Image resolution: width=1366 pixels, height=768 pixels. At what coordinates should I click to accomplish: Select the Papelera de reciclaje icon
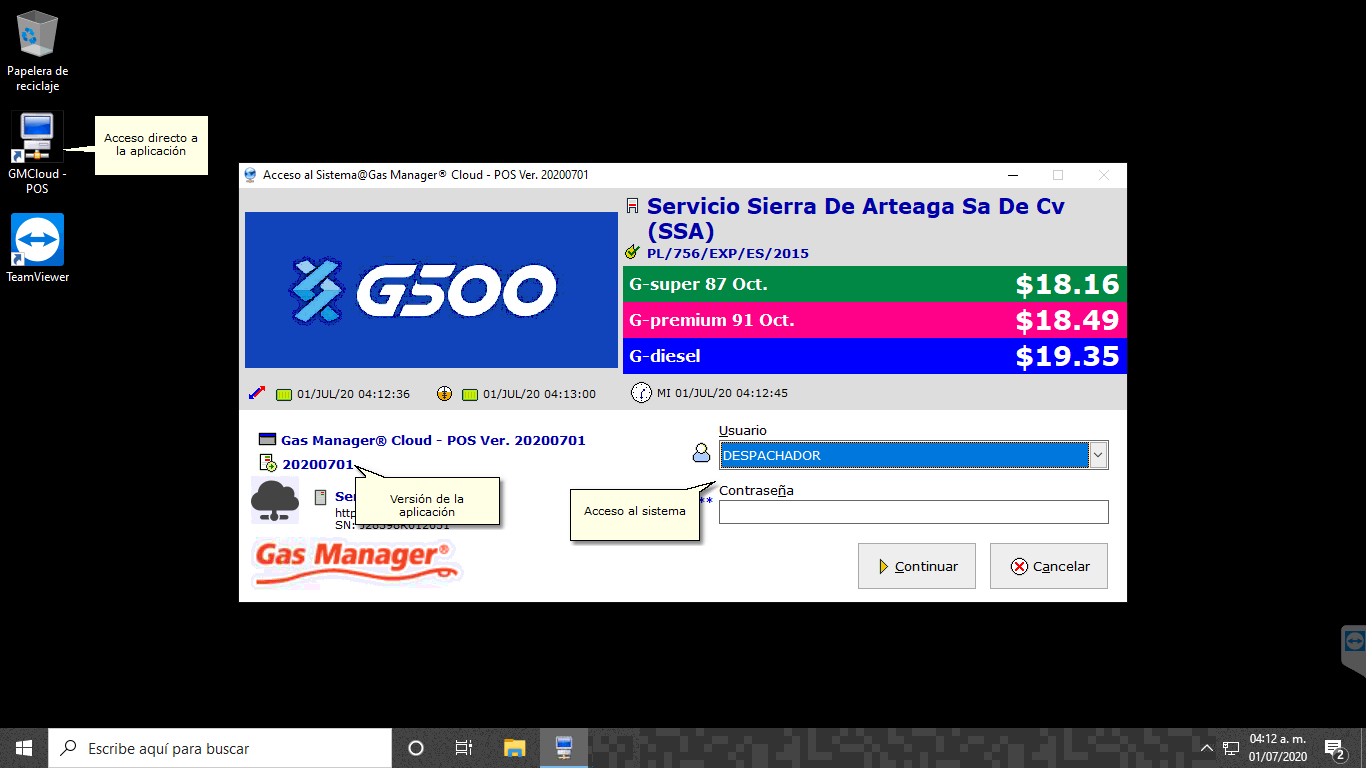pos(37,34)
